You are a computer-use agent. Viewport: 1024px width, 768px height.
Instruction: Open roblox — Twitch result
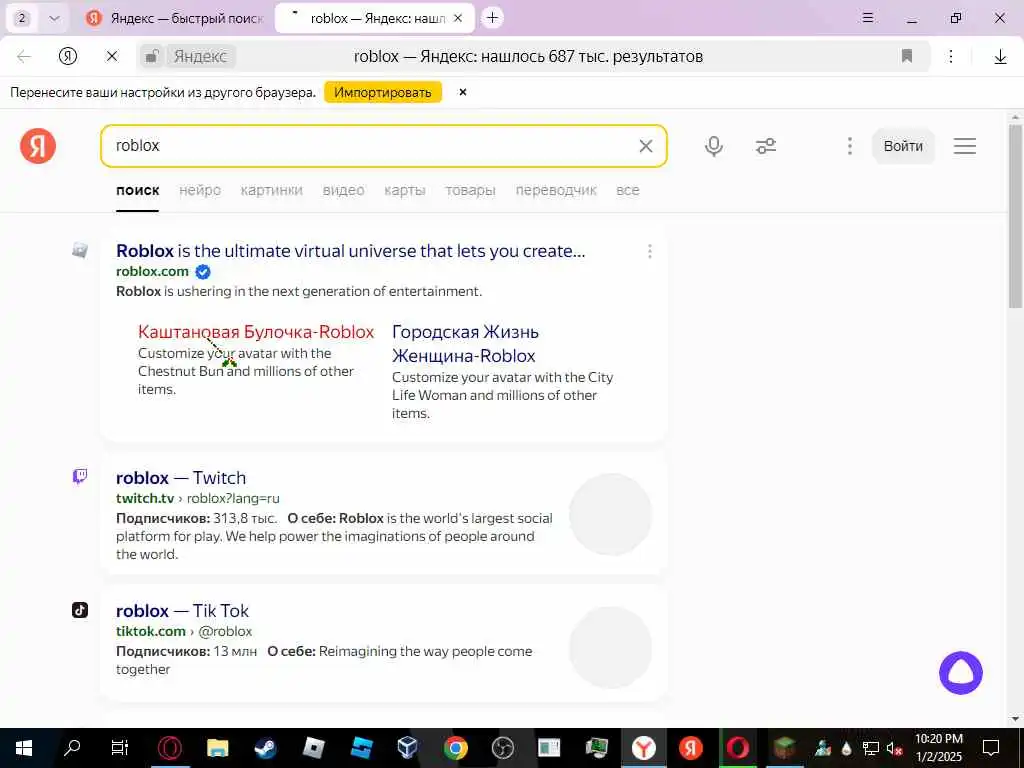pos(181,477)
